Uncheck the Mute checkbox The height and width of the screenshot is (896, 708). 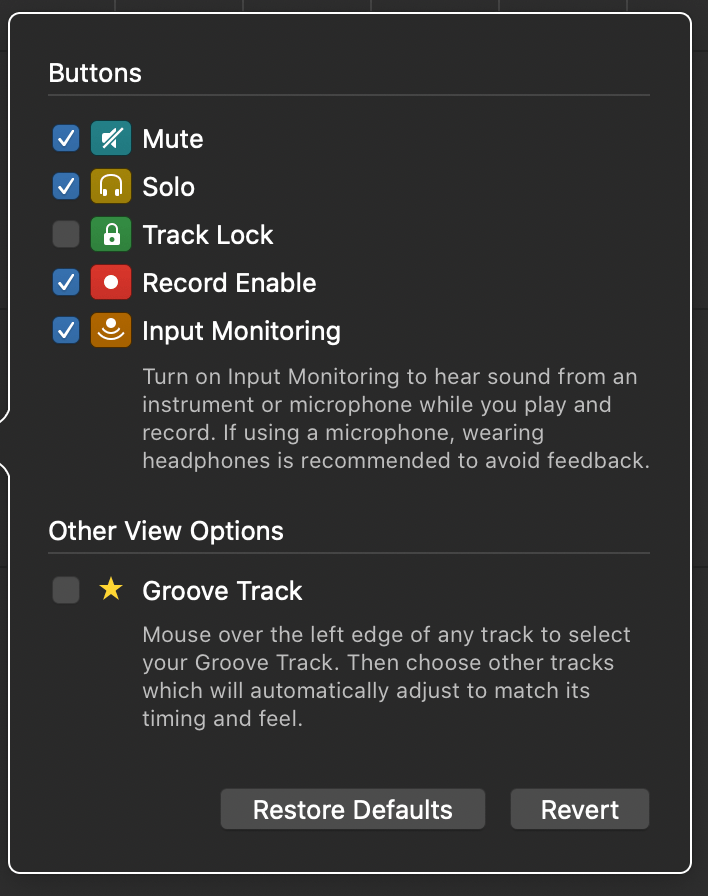point(66,139)
